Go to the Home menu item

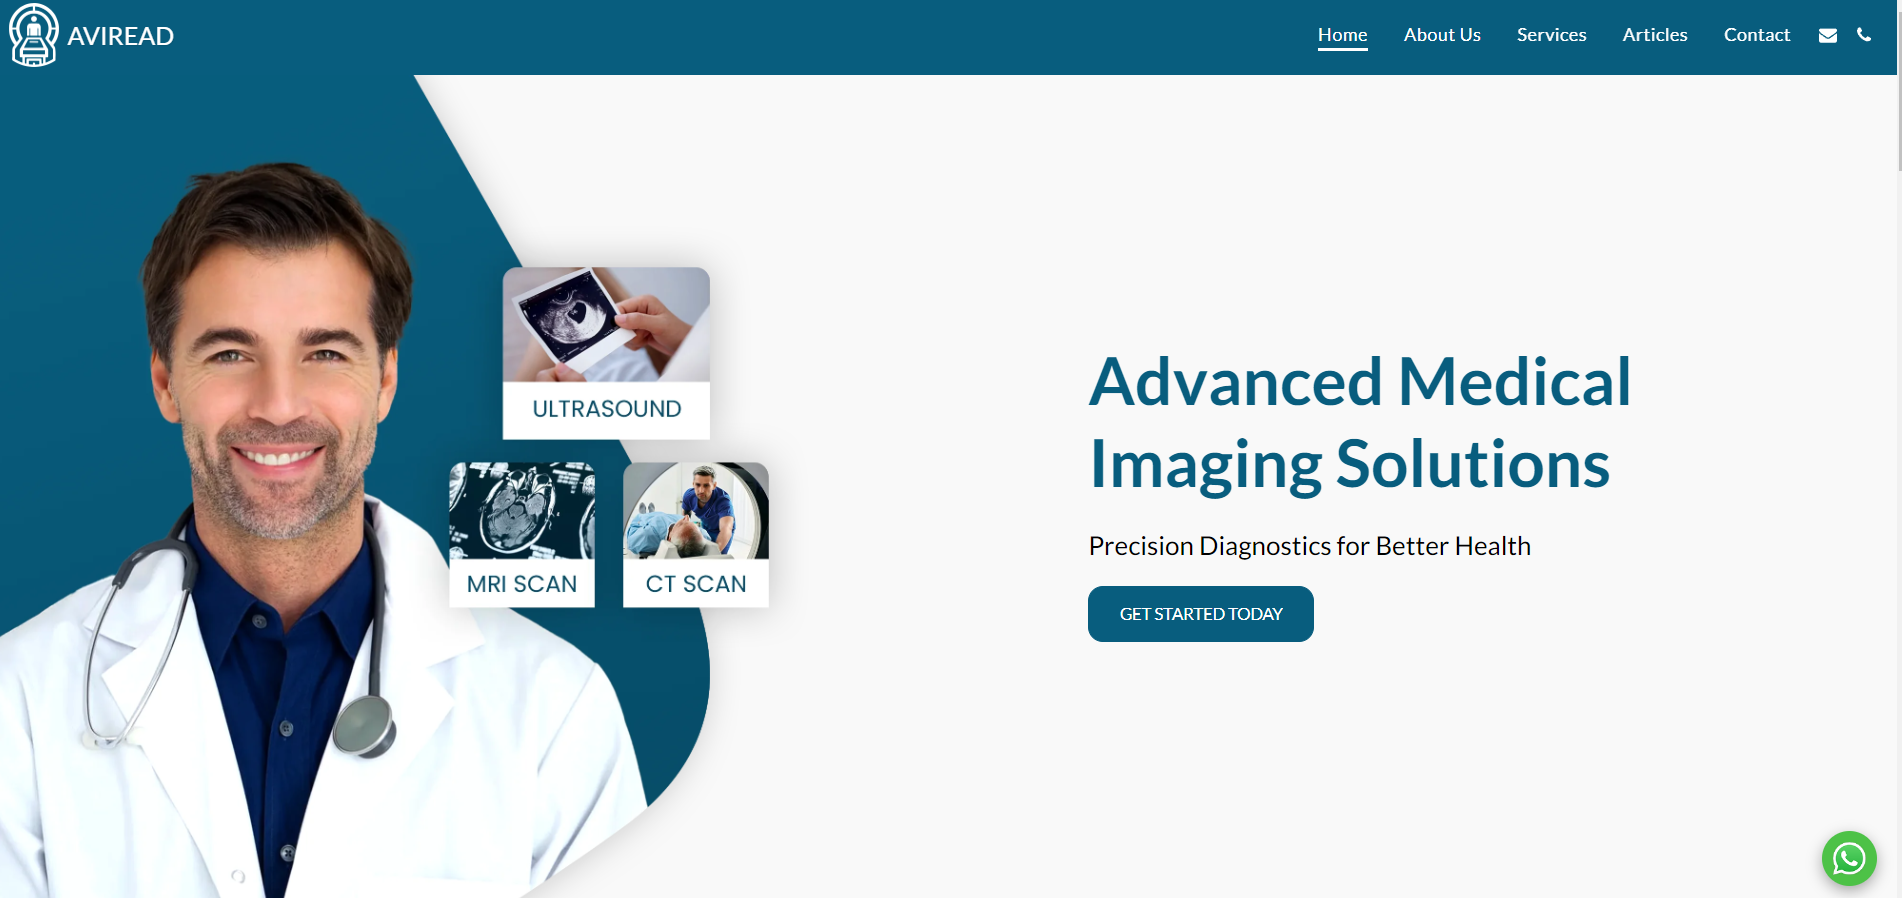1342,35
